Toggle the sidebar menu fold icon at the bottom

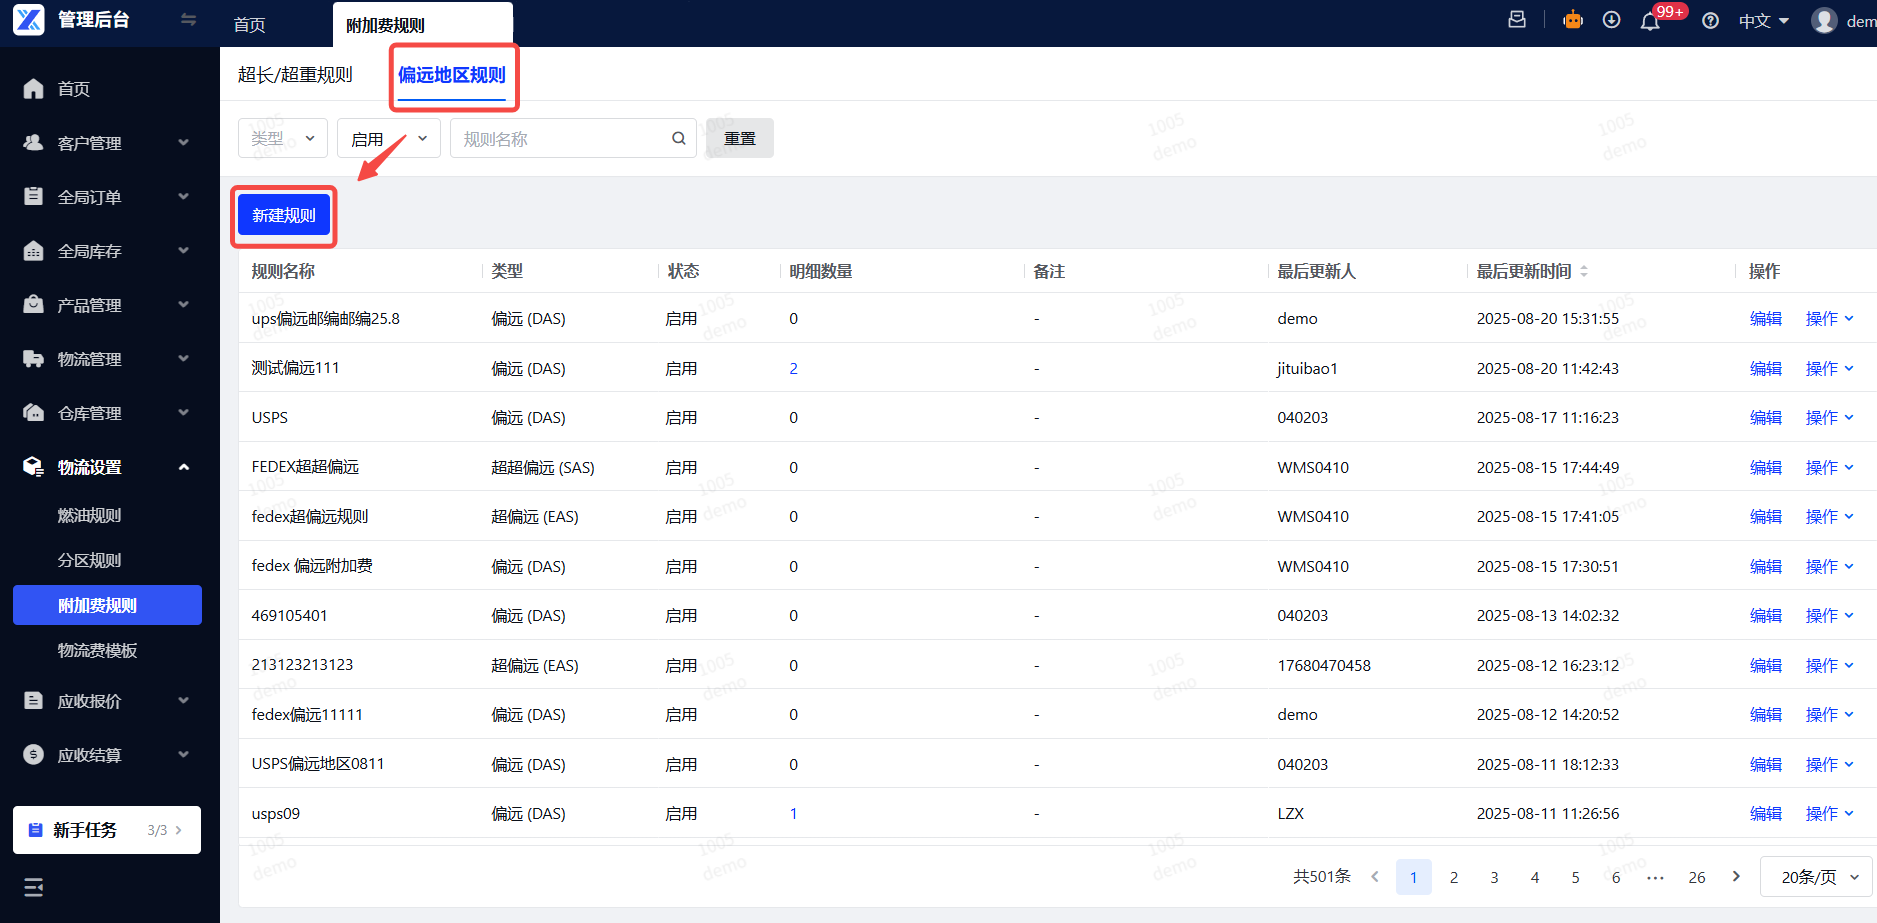[34, 887]
